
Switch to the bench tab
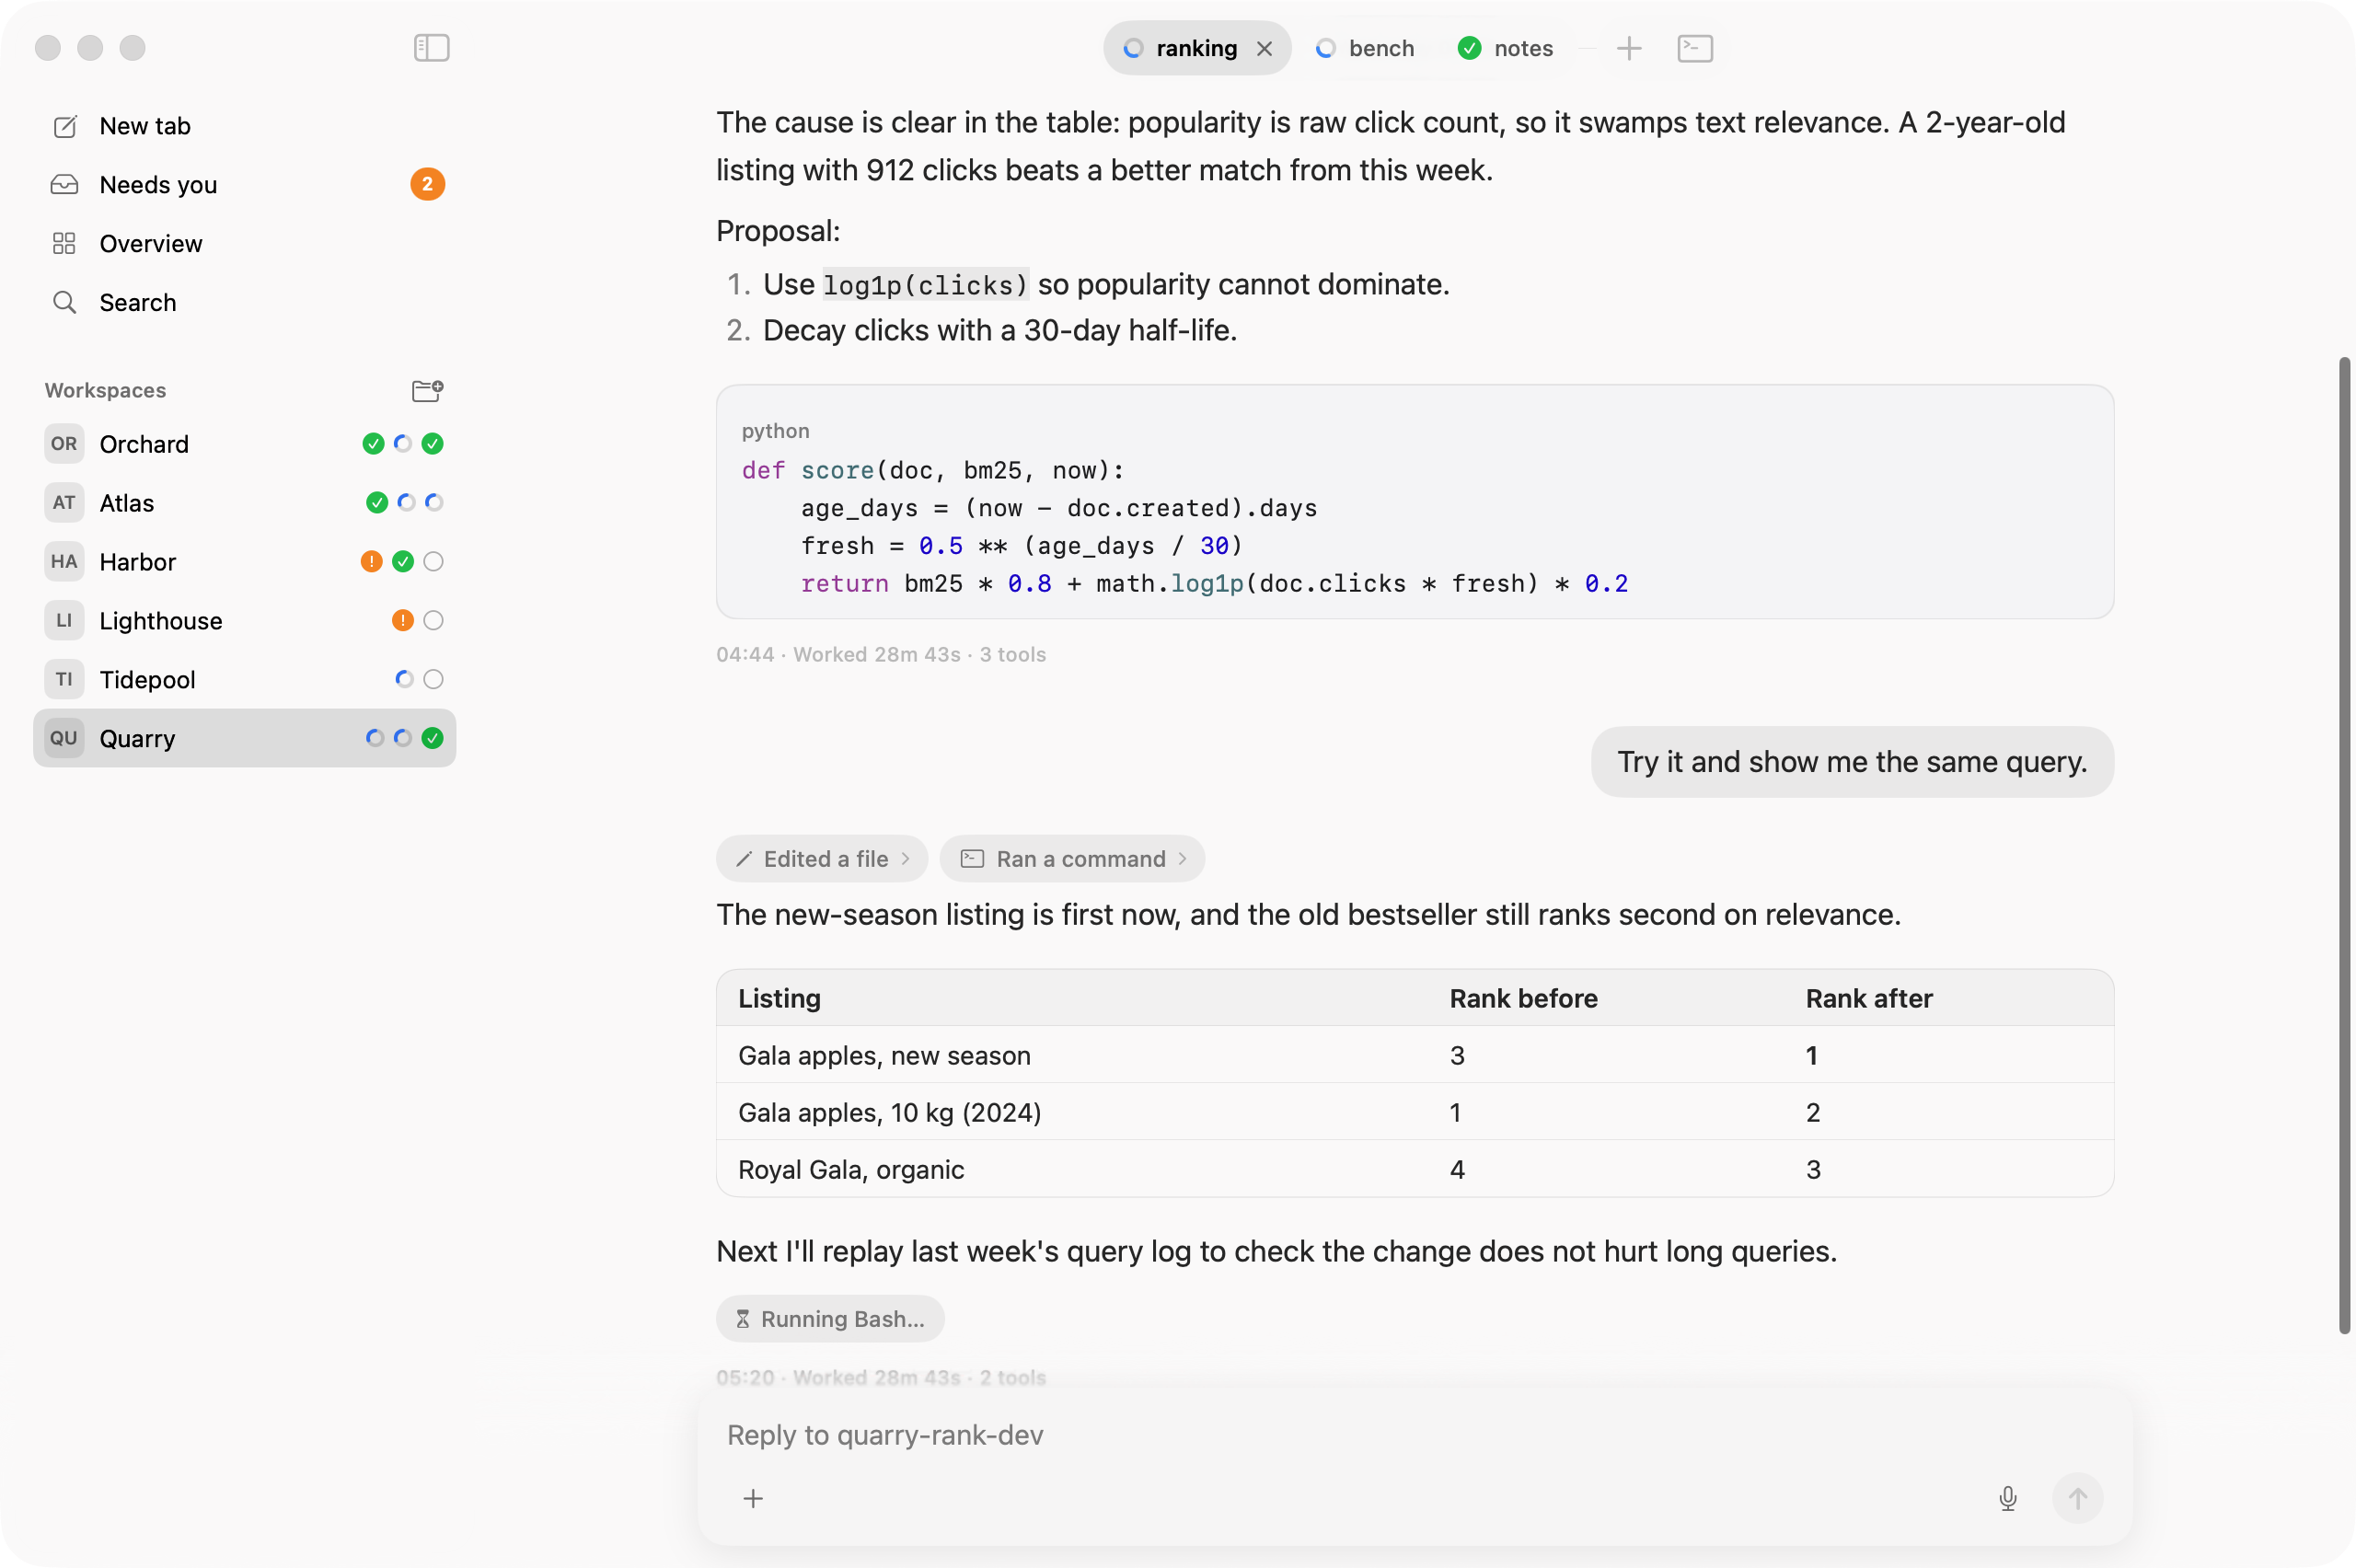coord(1364,48)
